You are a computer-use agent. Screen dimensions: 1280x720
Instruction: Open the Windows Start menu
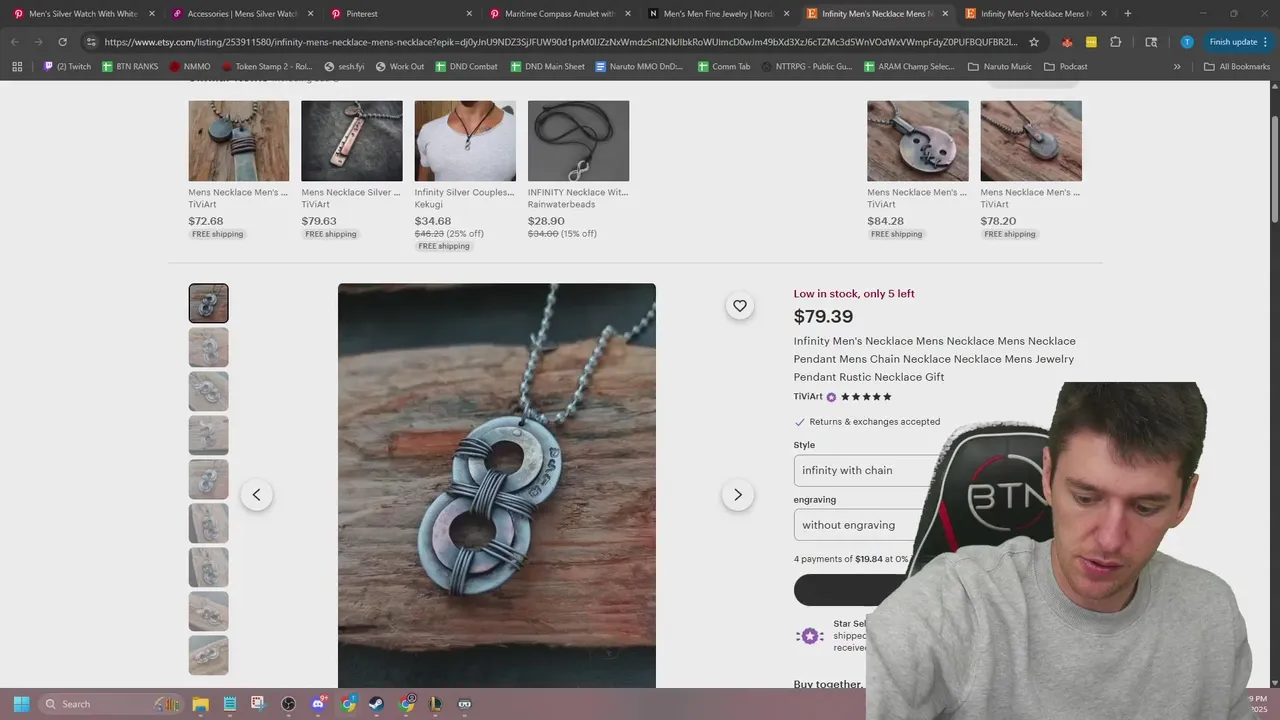pyautogui.click(x=21, y=704)
